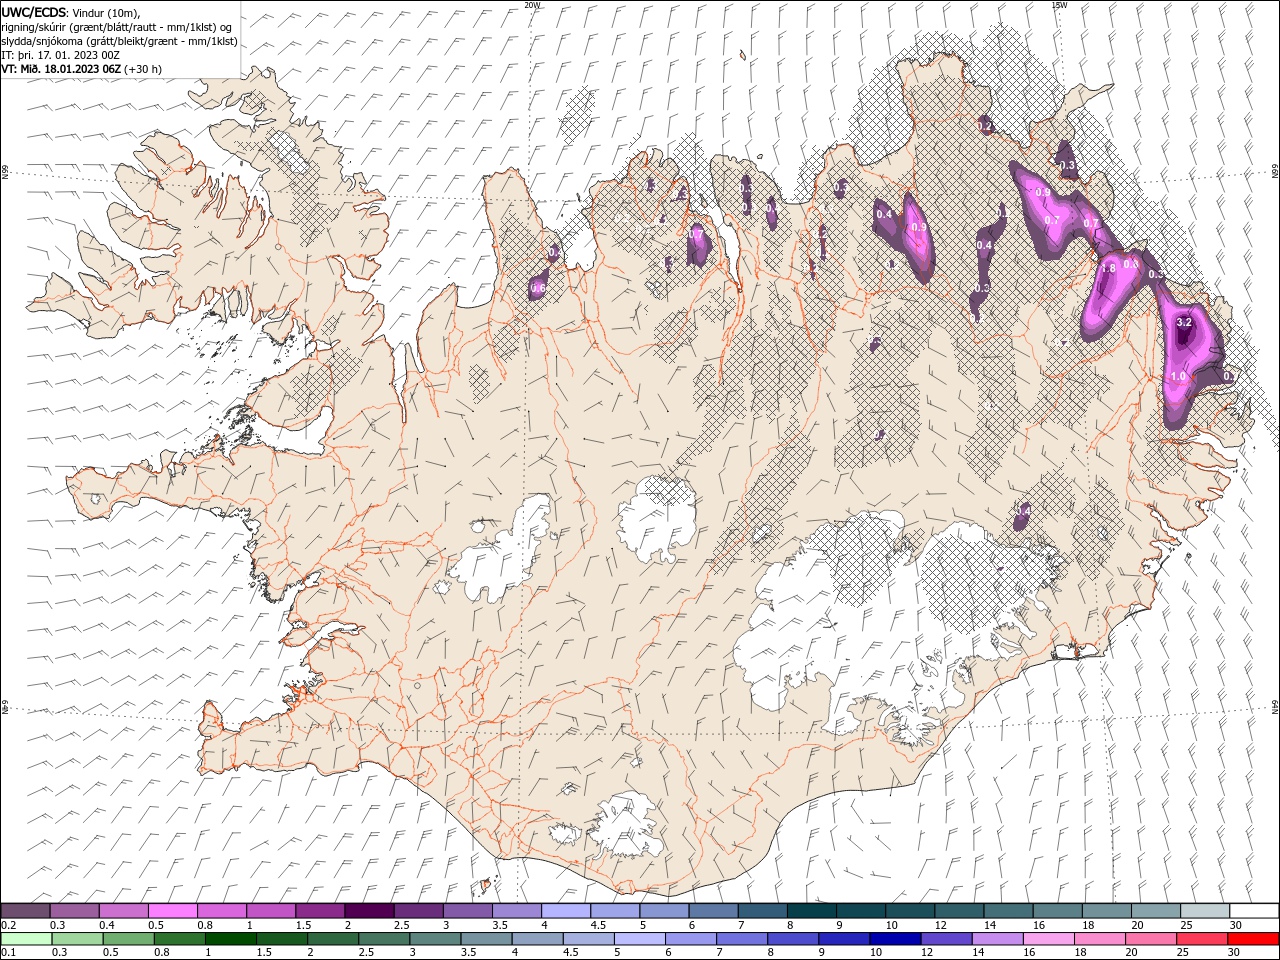This screenshot has width=1280, height=960.
Task: Click the 'rigning/skúrir' legend description line
Action: coord(117,27)
